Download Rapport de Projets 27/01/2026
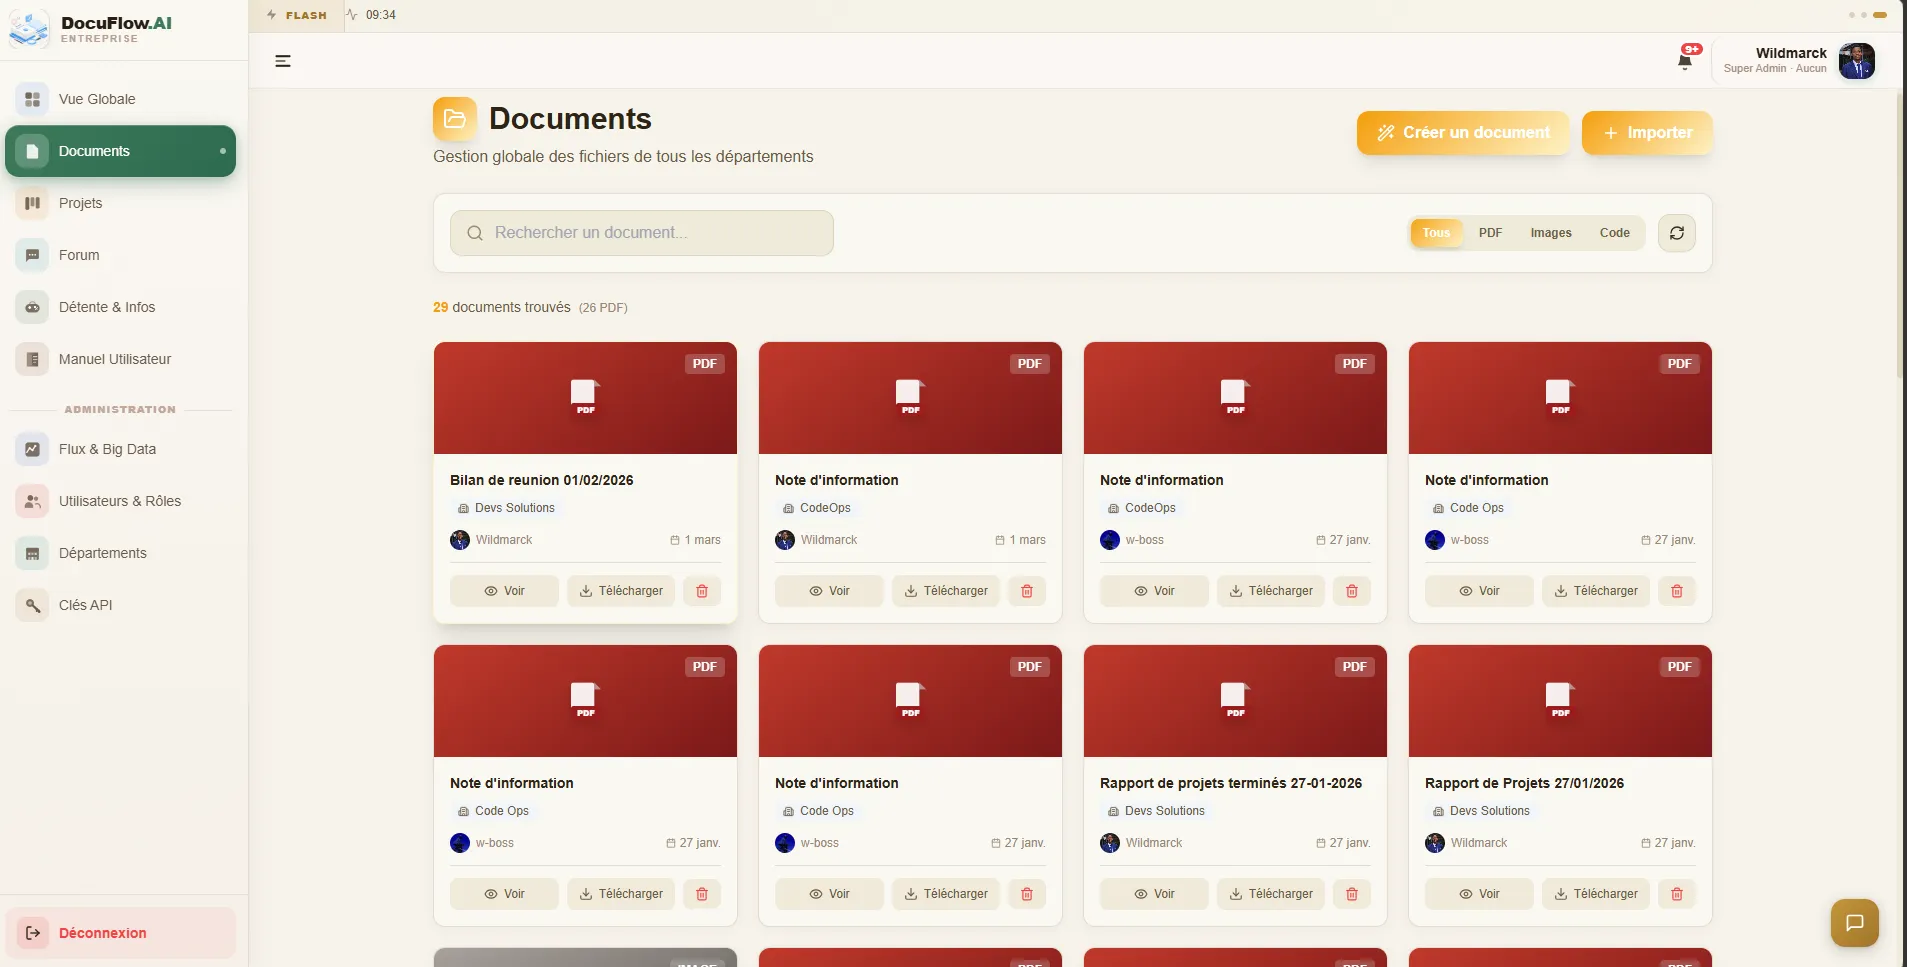Viewport: 1907px width, 967px height. tap(1596, 894)
